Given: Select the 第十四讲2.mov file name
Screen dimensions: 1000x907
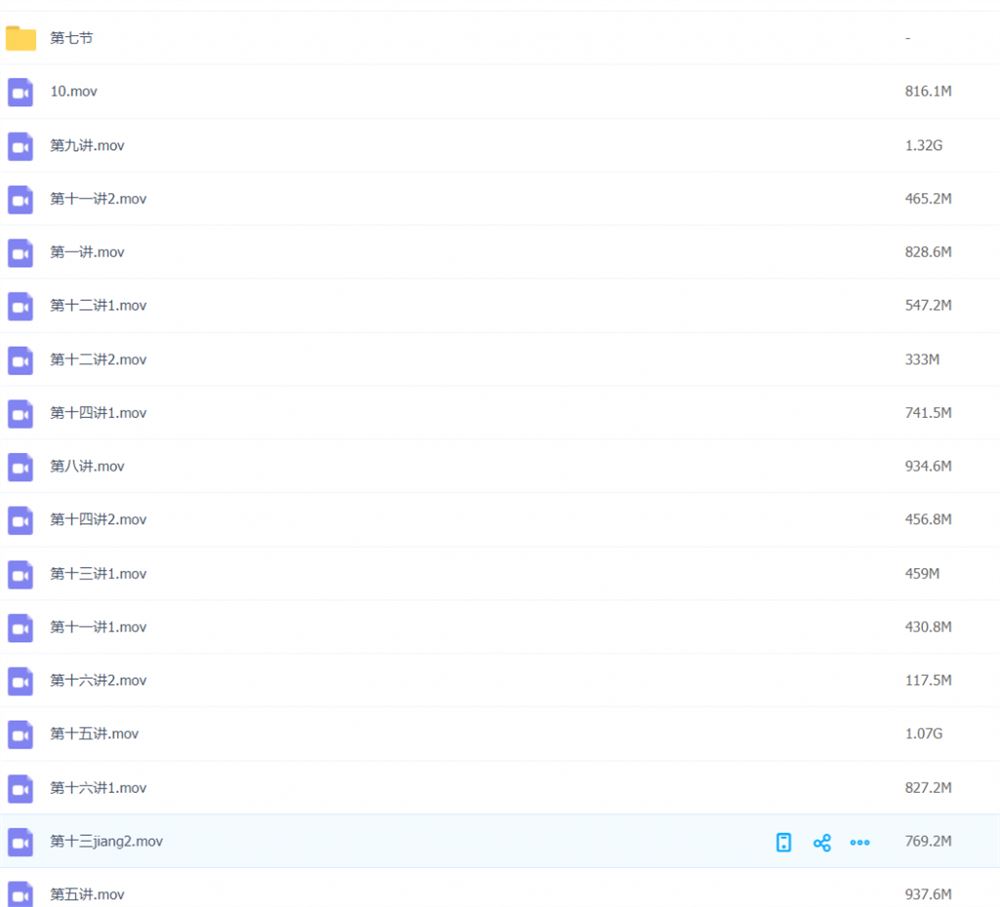Looking at the screenshot, I should point(98,520).
